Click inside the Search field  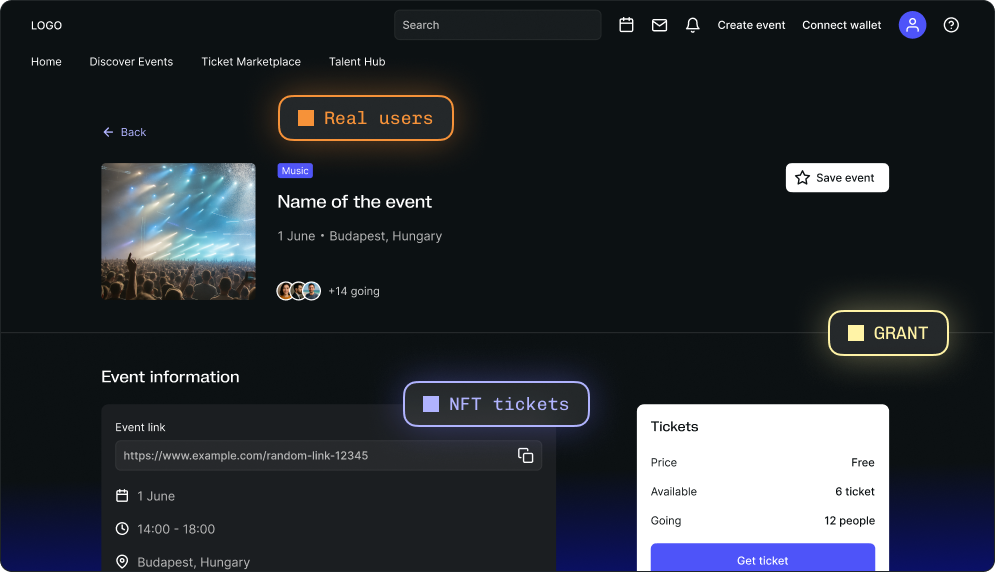tap(497, 25)
